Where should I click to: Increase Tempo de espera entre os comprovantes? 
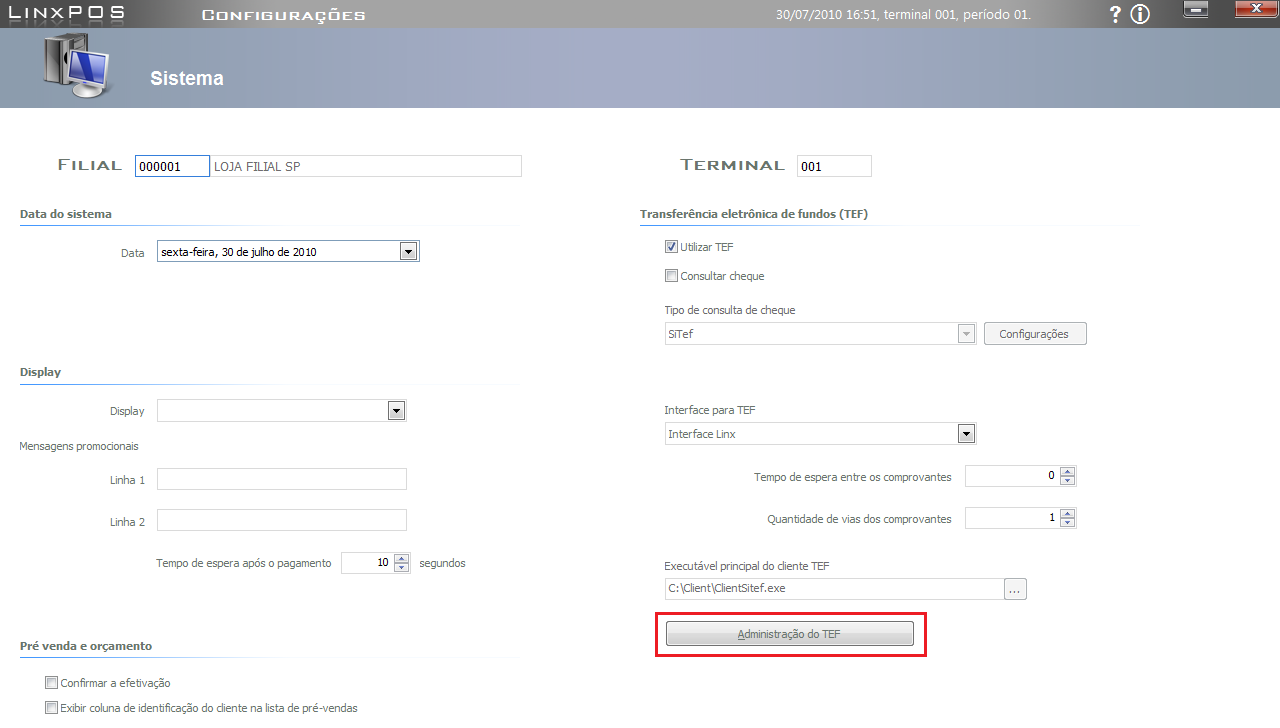tap(1068, 471)
